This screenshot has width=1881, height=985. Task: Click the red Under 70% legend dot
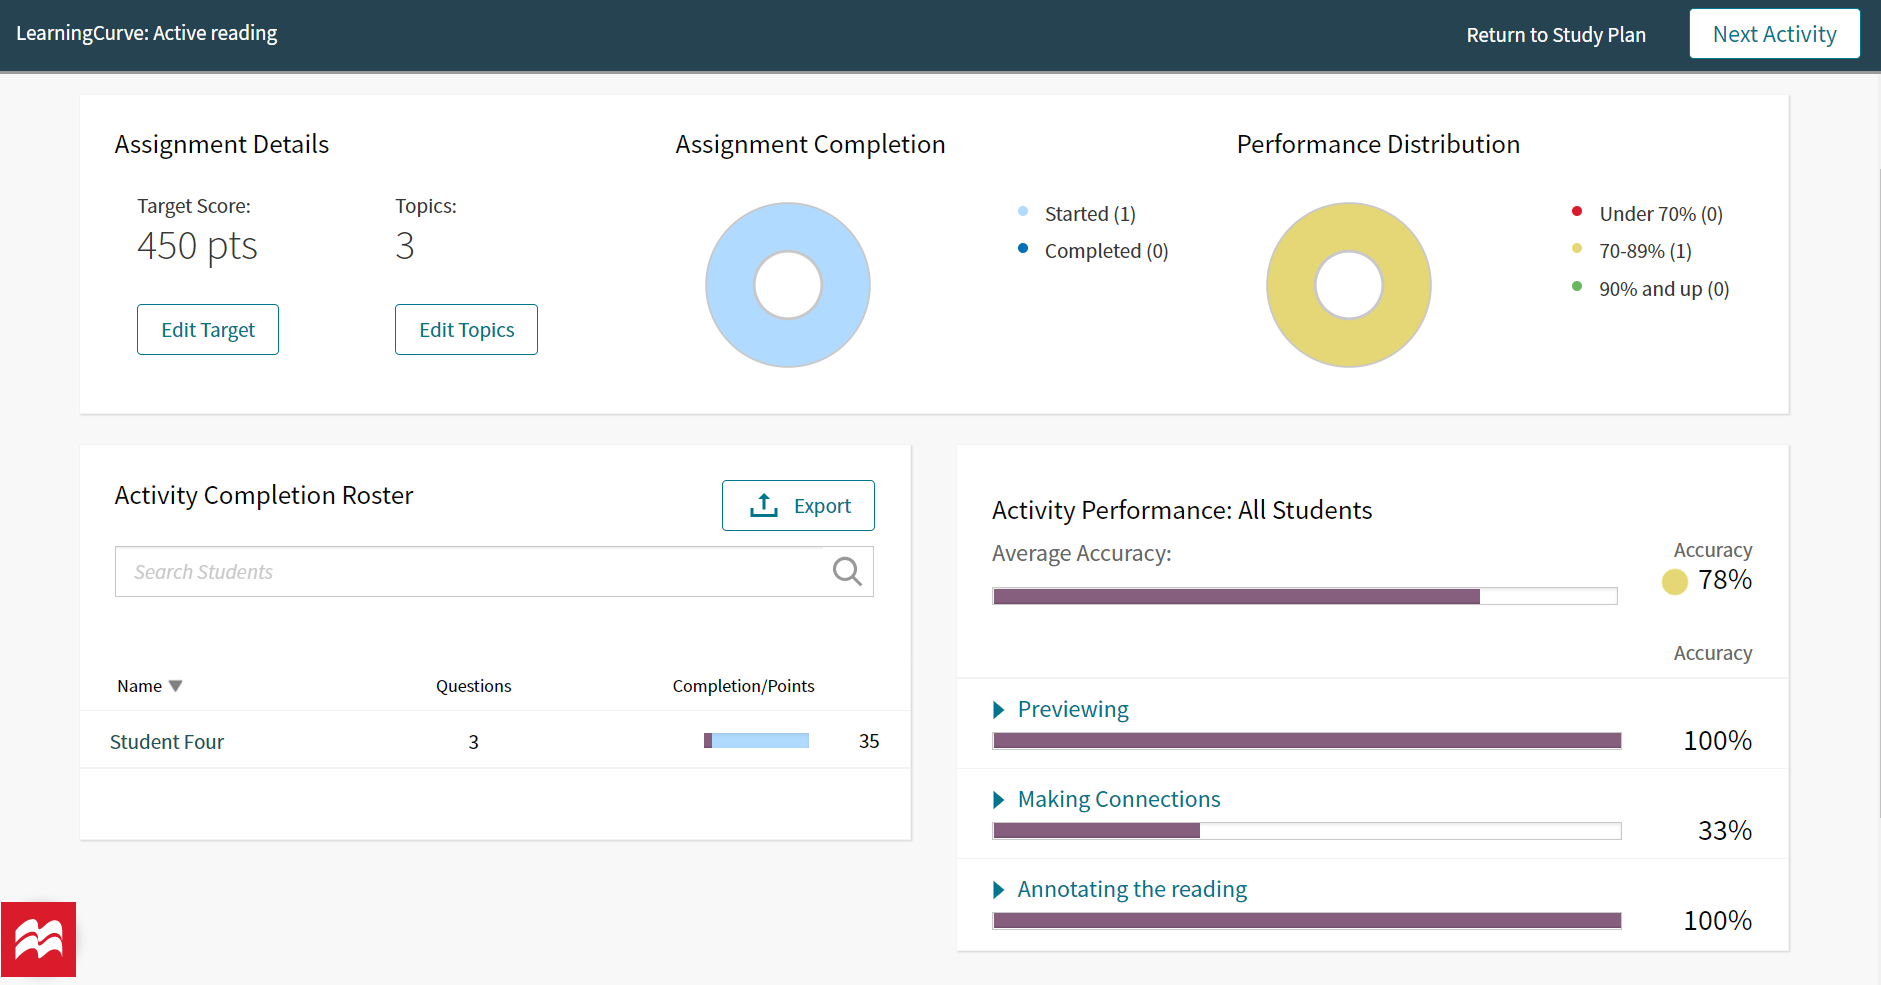click(1578, 211)
